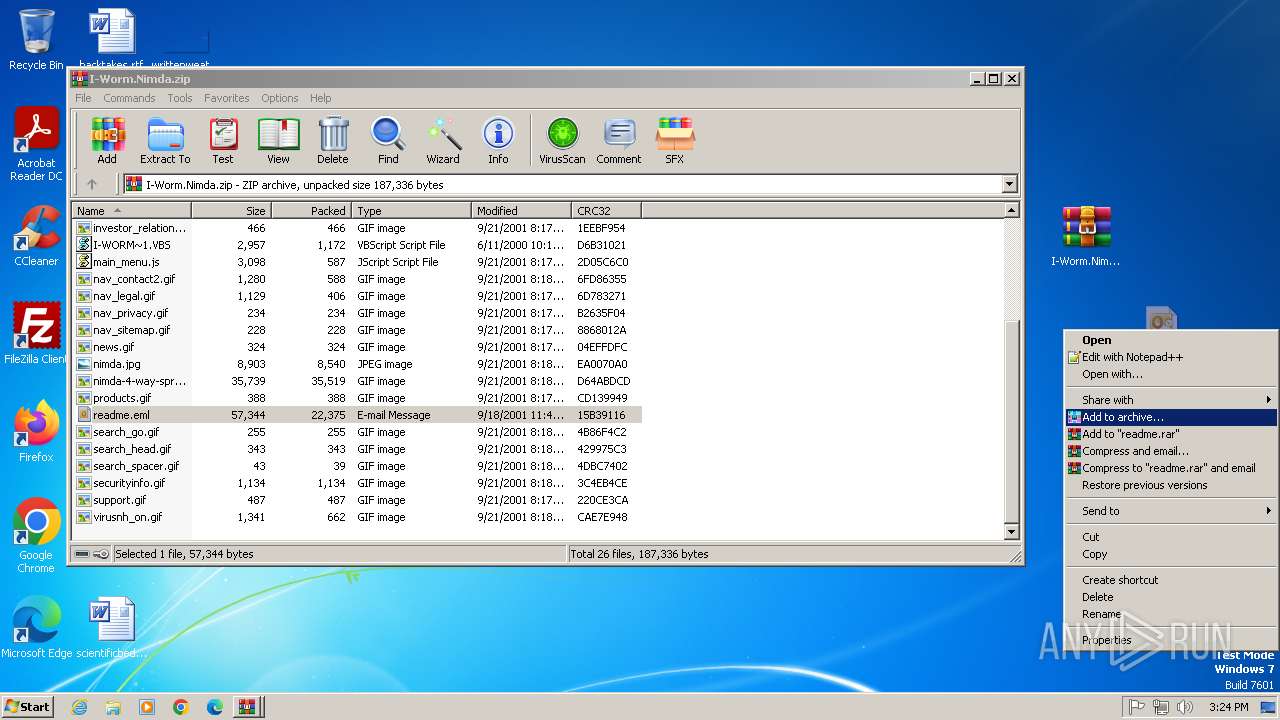This screenshot has width=1280, height=720.
Task: Select I-Worm.Nimda archive desktop icon
Action: tap(1086, 236)
